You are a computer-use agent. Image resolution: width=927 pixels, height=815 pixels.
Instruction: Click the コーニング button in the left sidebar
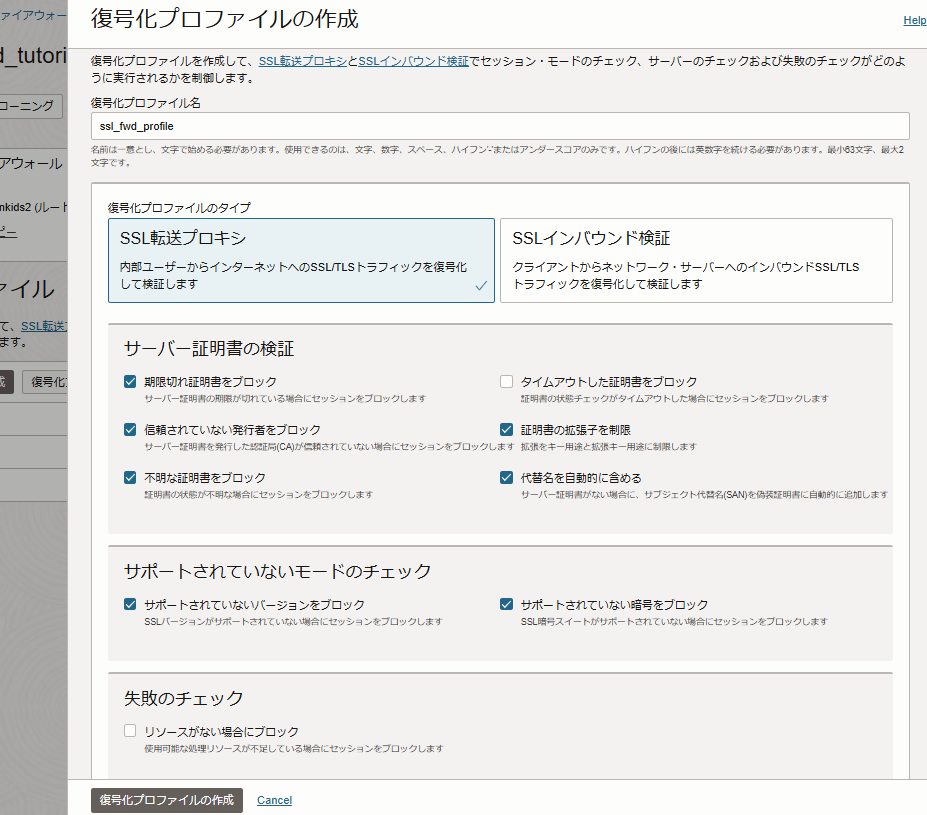29,105
